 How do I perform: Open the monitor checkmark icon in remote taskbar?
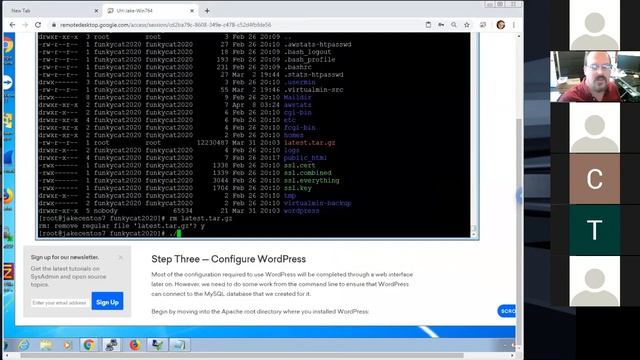[x=157, y=345]
